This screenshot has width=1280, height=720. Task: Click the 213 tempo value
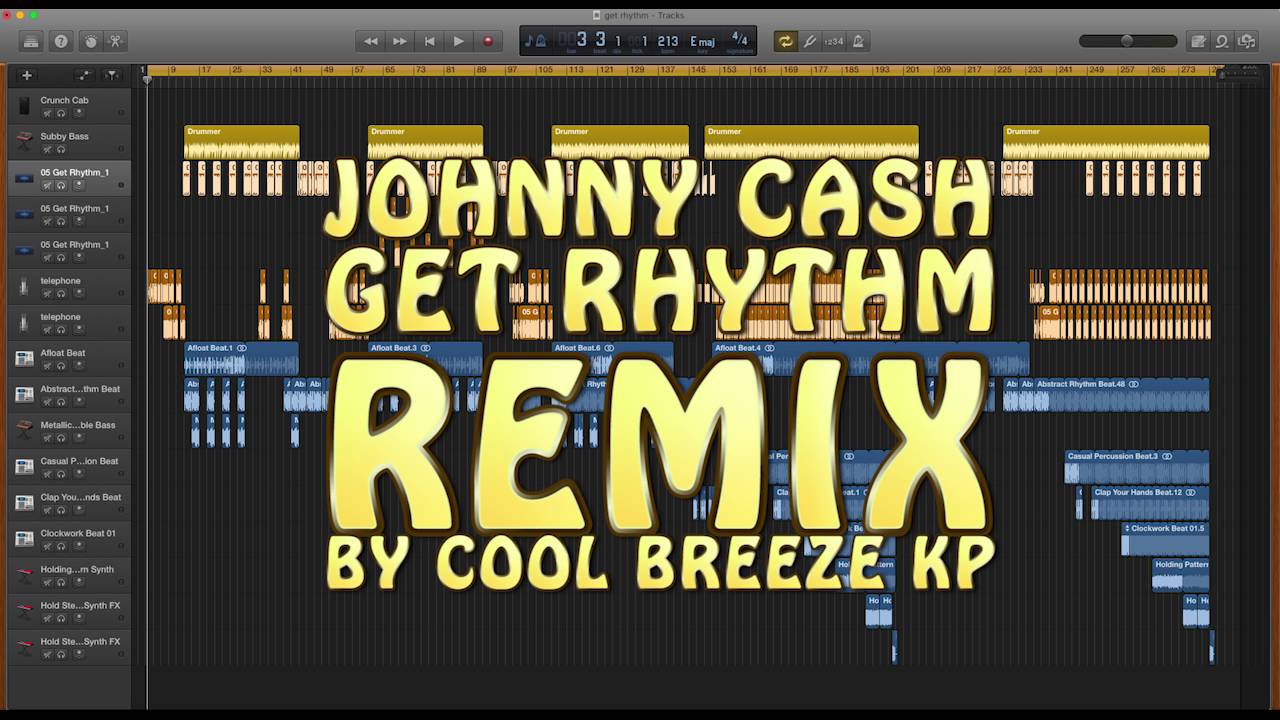[668, 41]
